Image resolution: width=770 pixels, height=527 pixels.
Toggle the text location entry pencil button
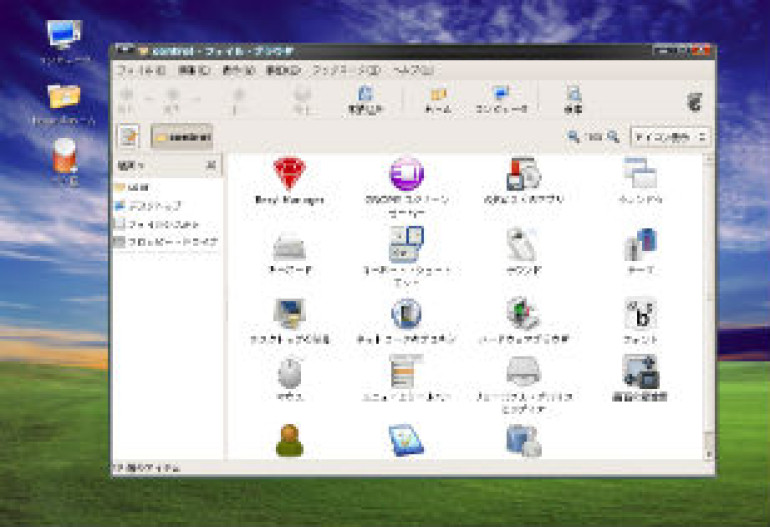[x=129, y=137]
